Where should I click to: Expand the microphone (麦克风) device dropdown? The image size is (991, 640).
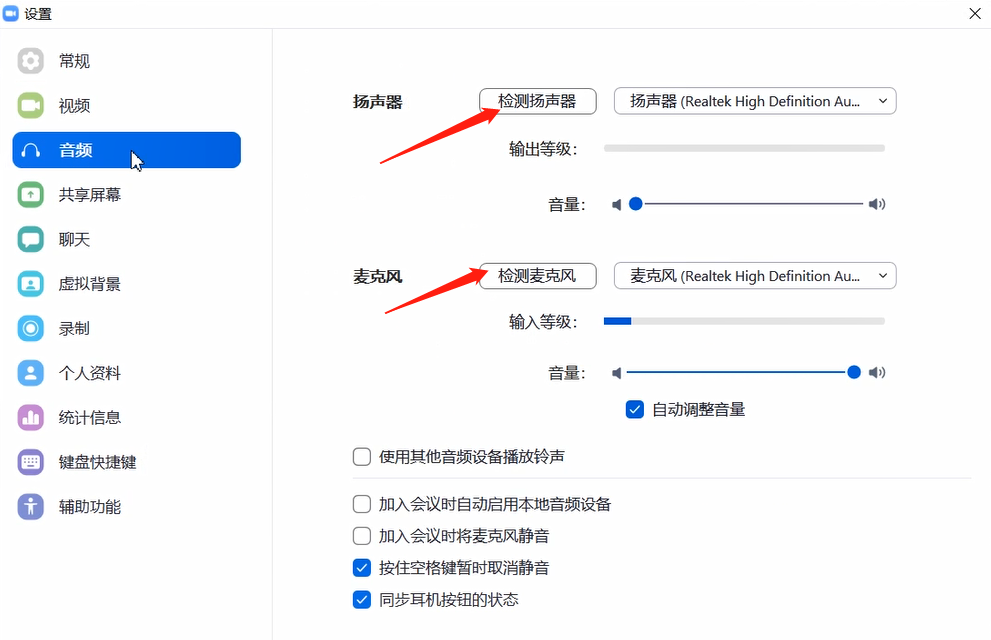755,276
